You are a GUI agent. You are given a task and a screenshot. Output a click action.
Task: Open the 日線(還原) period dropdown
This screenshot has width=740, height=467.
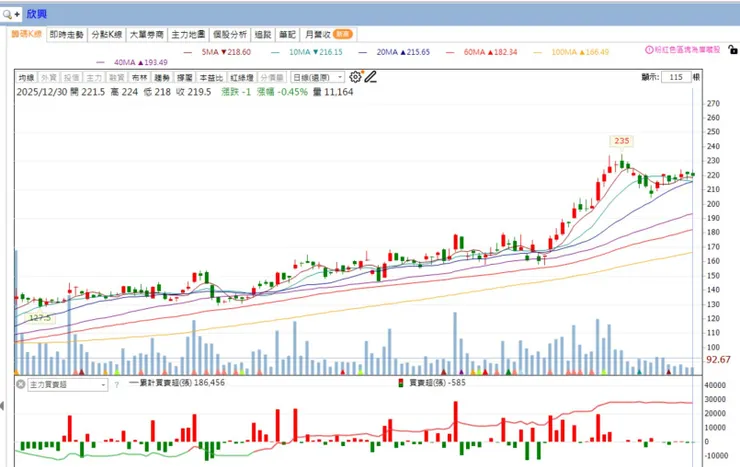click(318, 77)
